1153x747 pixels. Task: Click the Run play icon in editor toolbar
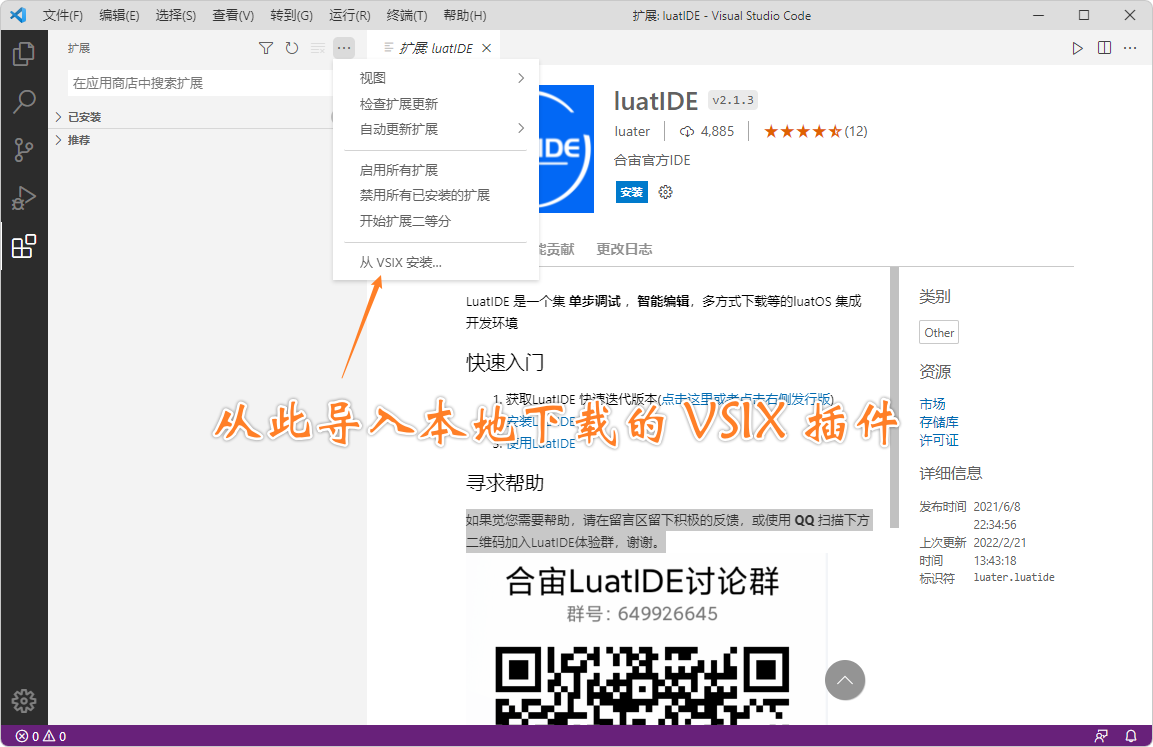pos(1077,49)
